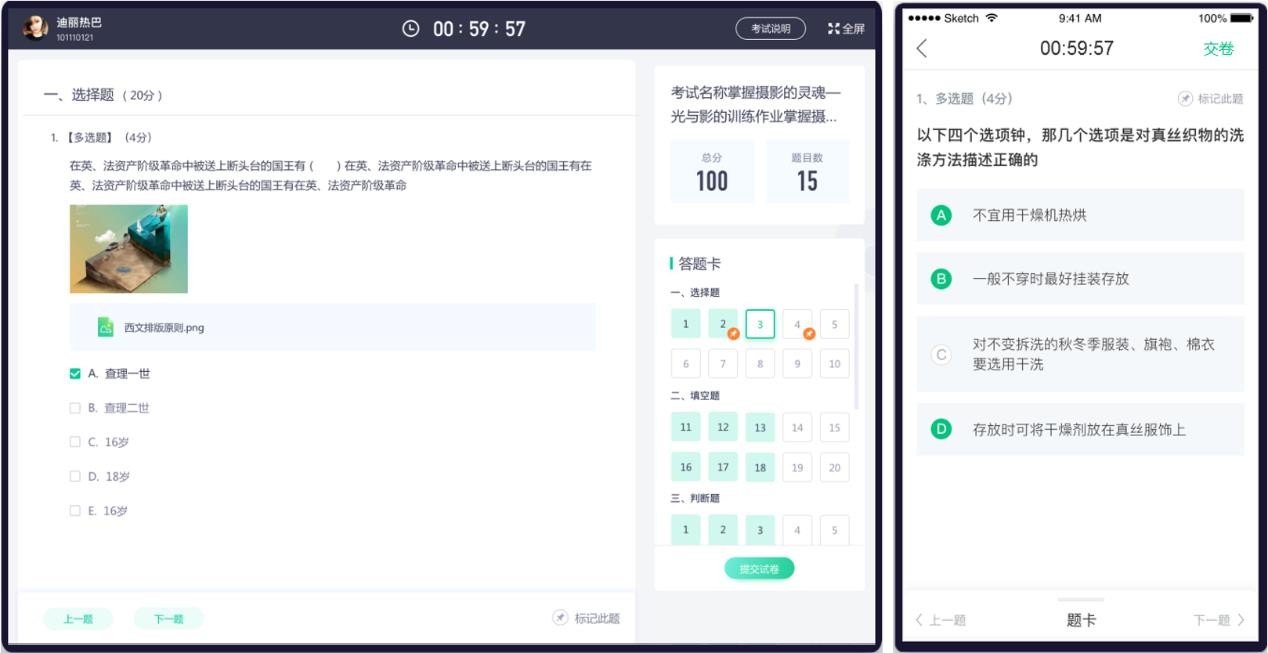Click the answer card vertical scrollbar

coord(855,345)
